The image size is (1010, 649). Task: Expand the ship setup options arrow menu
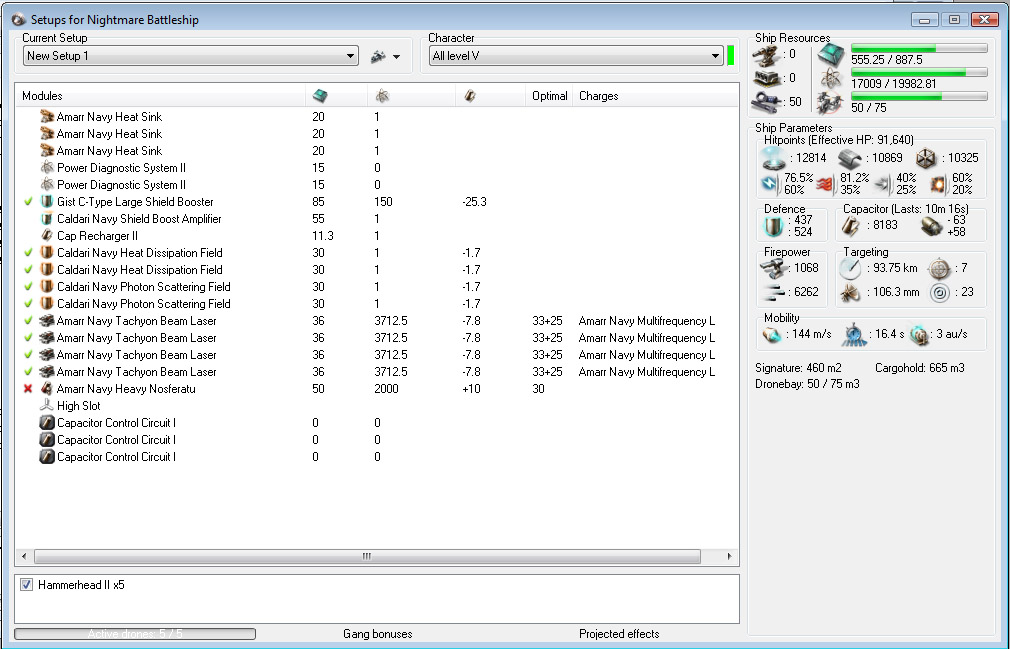click(396, 57)
